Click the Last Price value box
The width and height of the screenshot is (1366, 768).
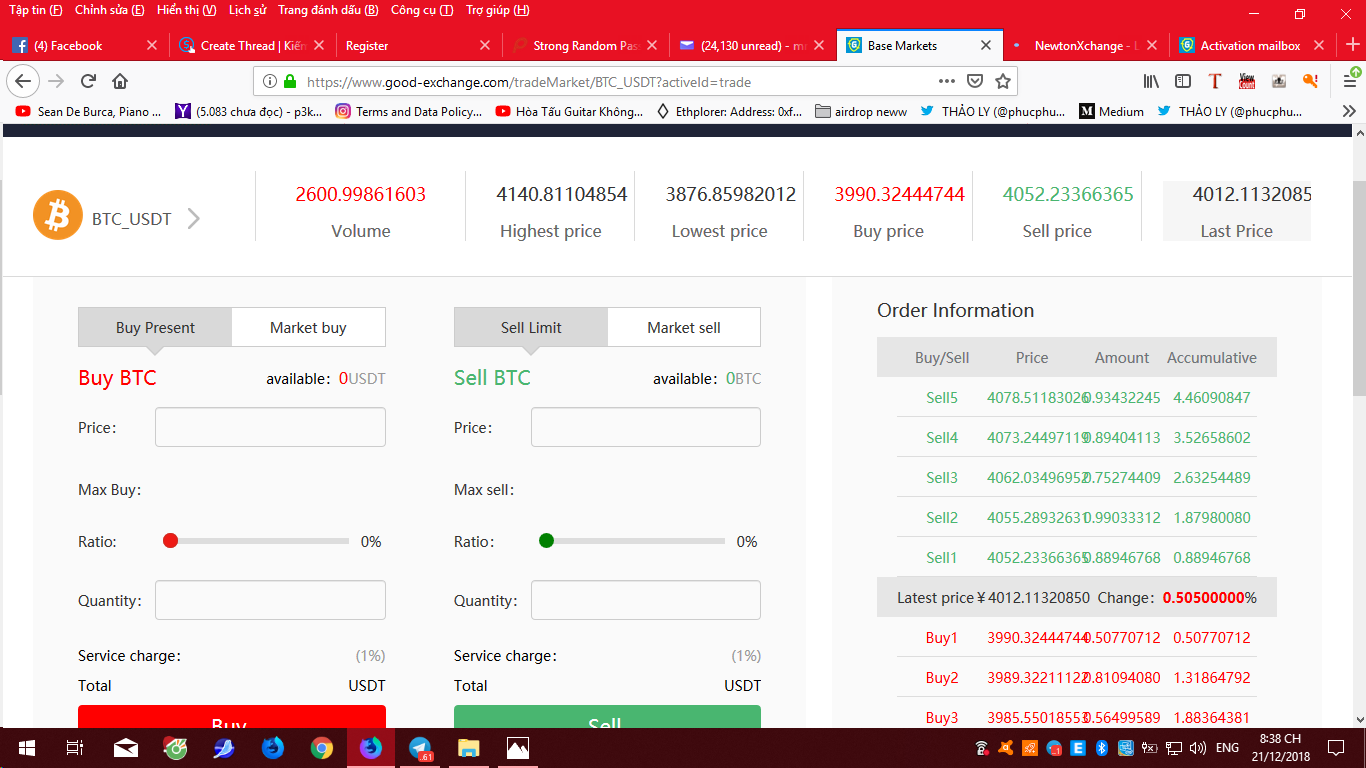pos(1237,211)
